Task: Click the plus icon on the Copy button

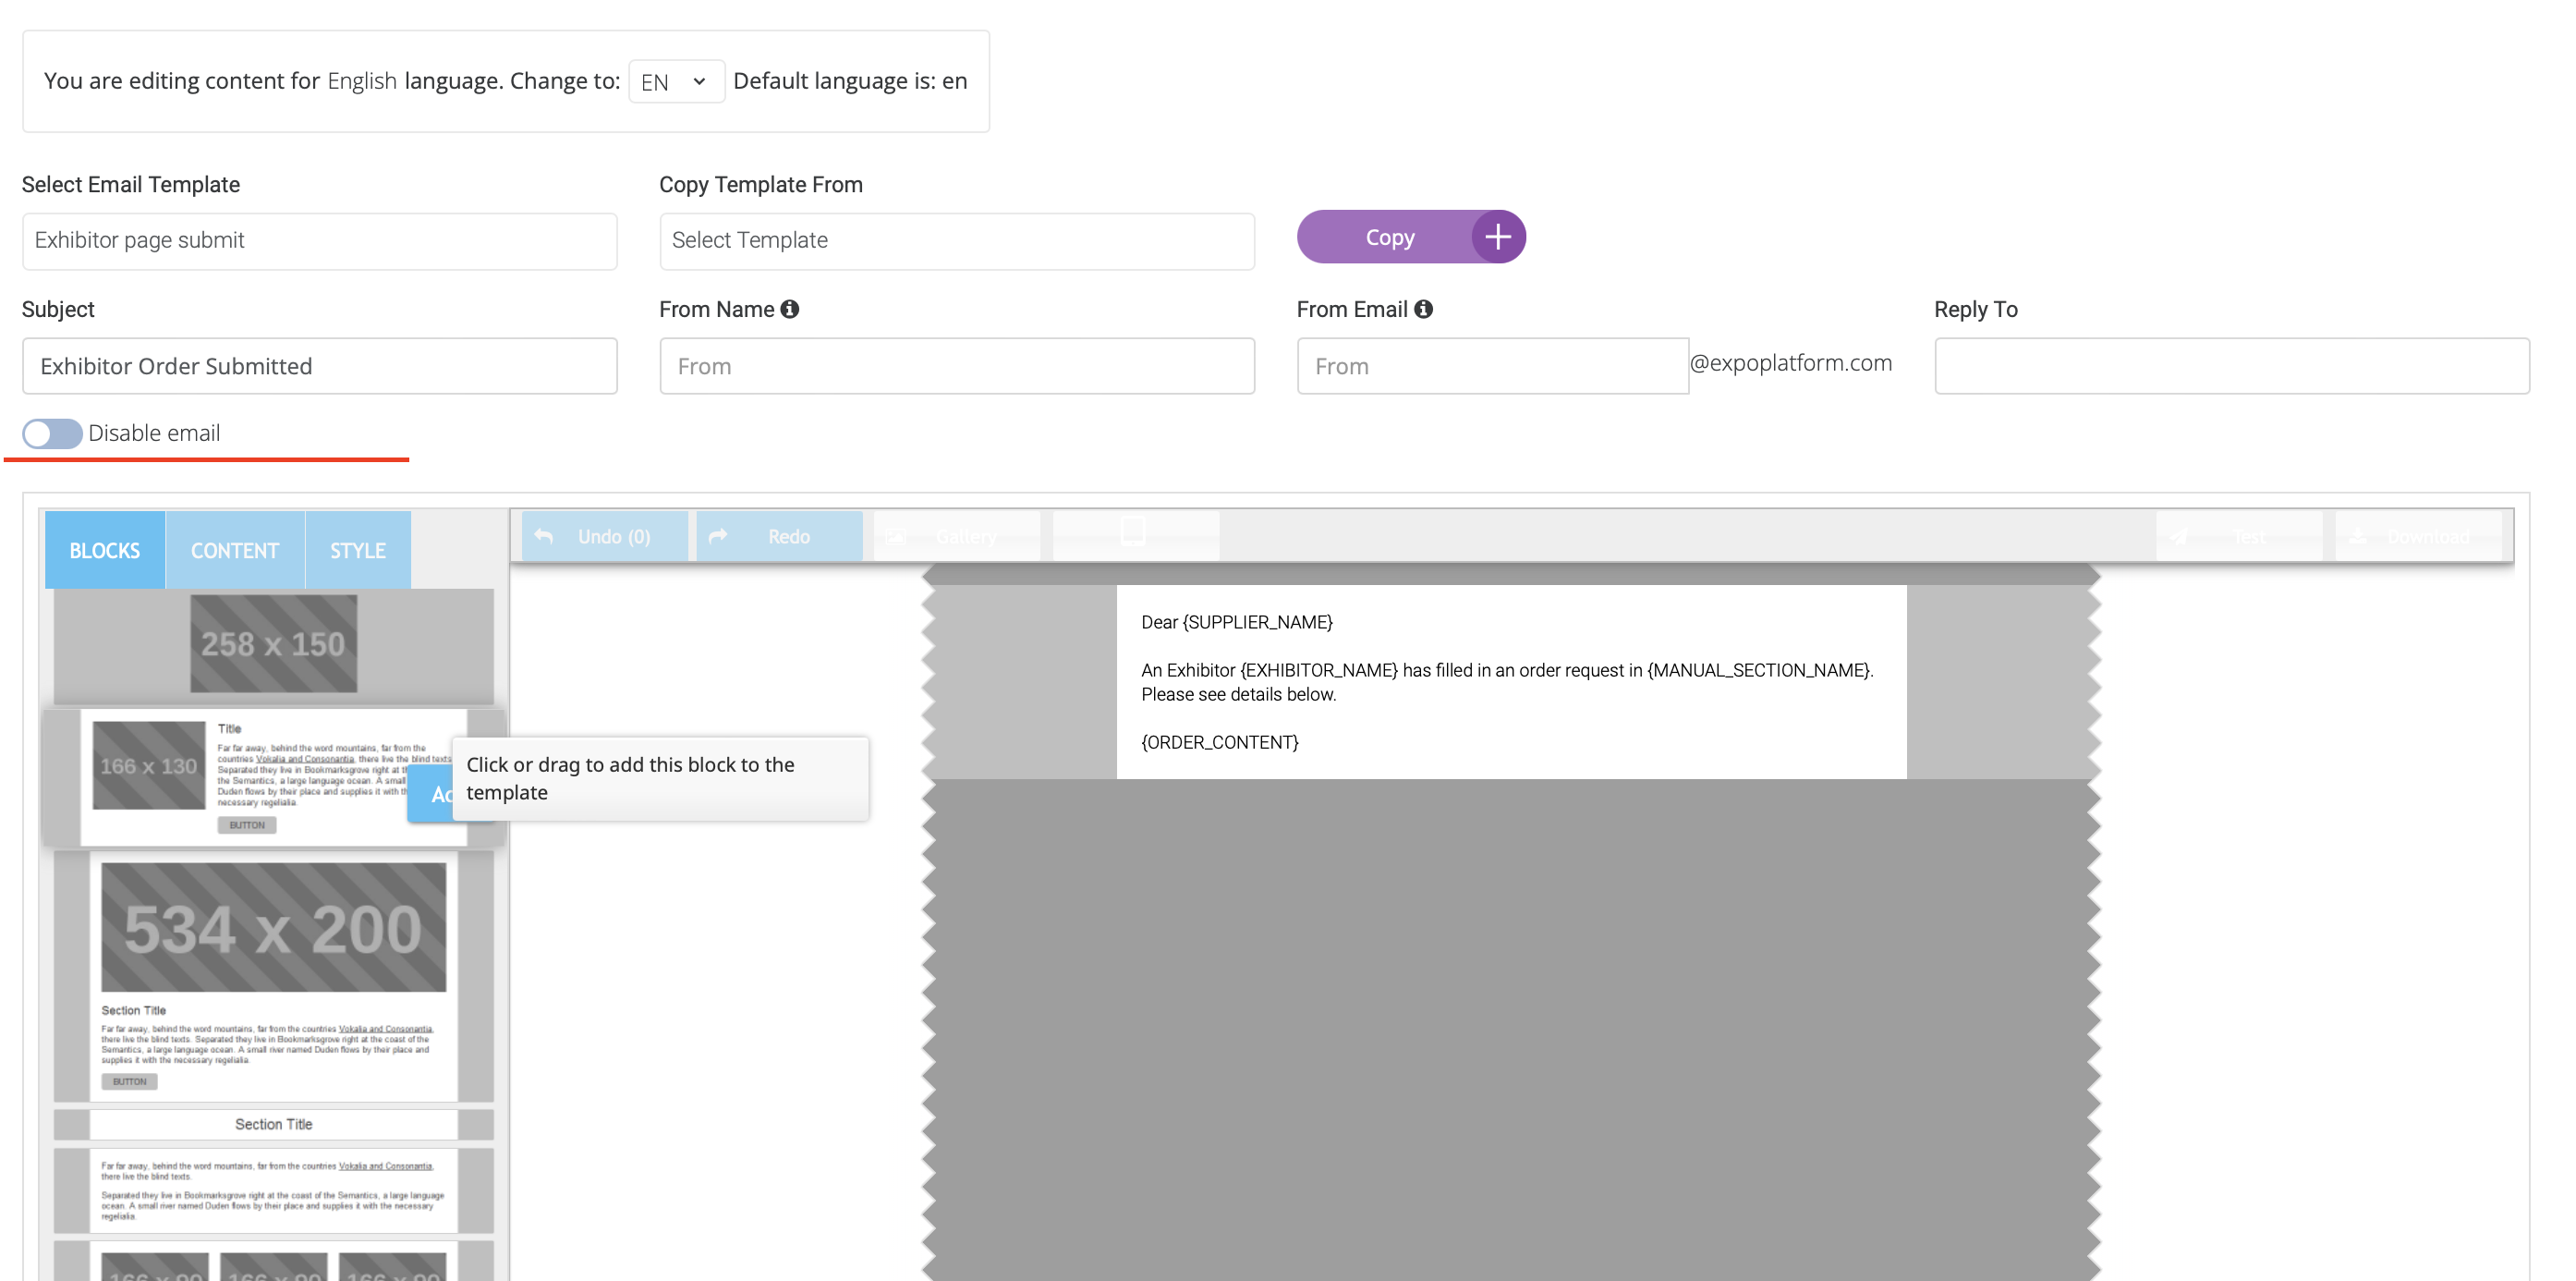Action: pos(1497,237)
